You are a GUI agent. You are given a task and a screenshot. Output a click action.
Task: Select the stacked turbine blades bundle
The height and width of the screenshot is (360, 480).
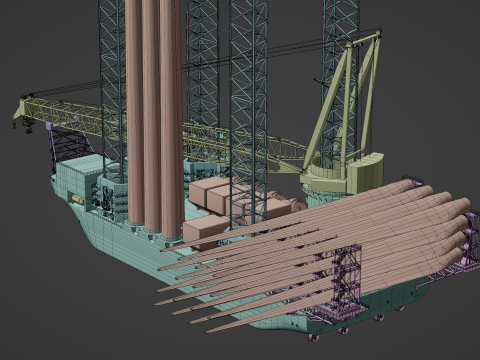coord(313,257)
